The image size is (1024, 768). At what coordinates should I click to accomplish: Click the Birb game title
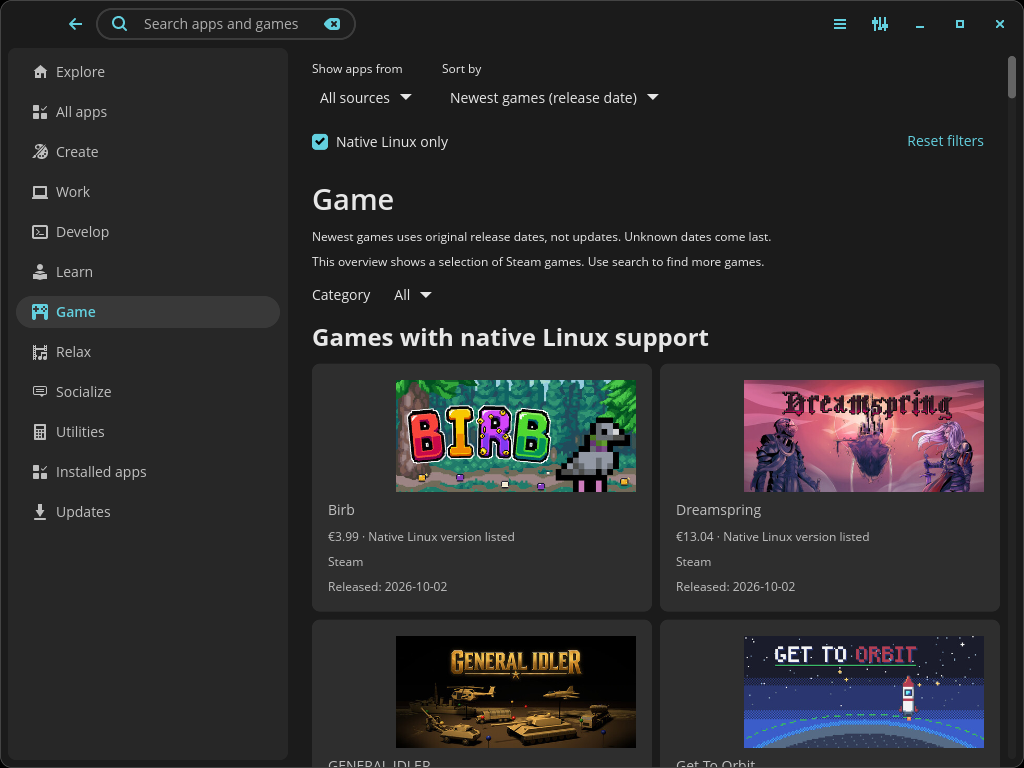(341, 510)
